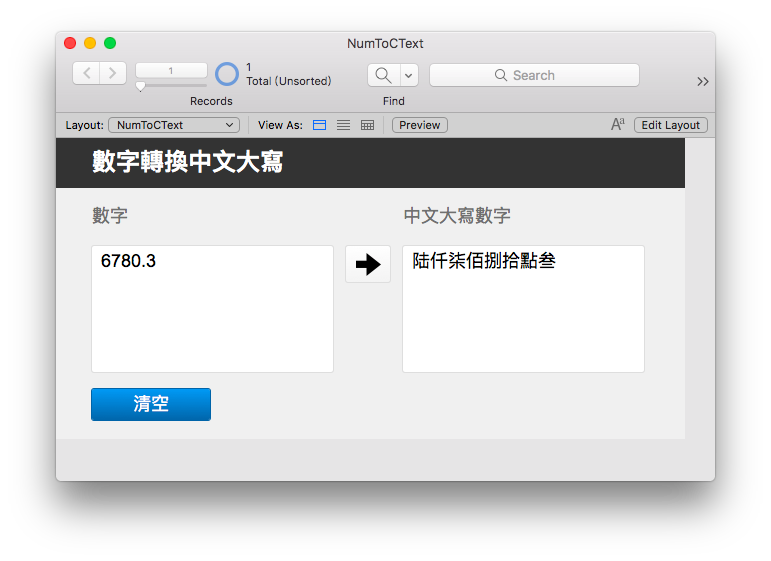The width and height of the screenshot is (771, 561).
Task: Click the Search field
Action: pyautogui.click(x=534, y=75)
